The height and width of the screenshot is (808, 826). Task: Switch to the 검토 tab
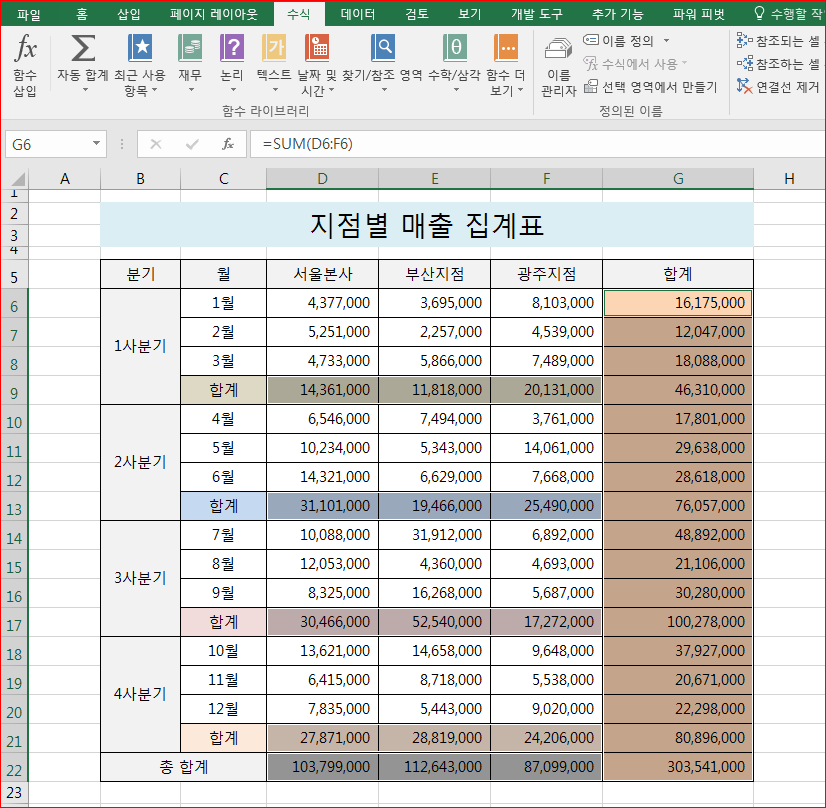point(417,14)
